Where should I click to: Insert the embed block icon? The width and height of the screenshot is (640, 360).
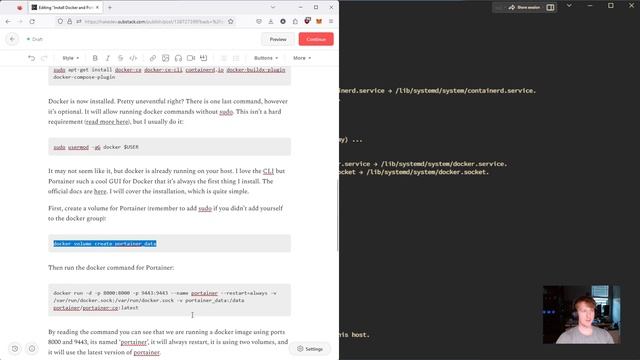[x=204, y=58]
